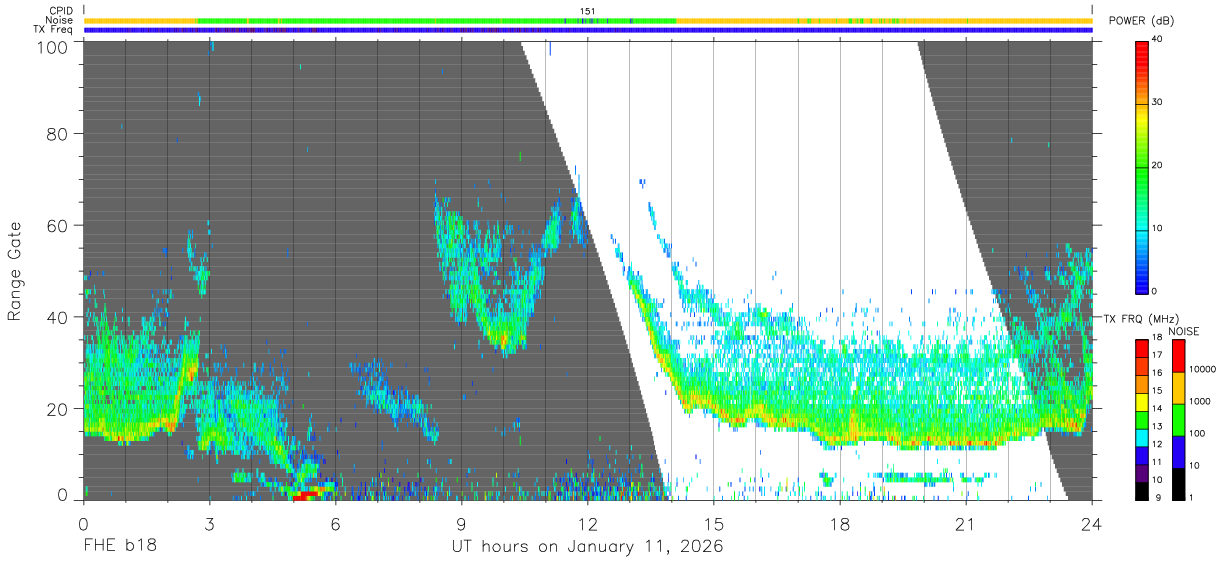Click the CPID value 151
Viewport: 1228px width, 567px height.
(x=588, y=11)
